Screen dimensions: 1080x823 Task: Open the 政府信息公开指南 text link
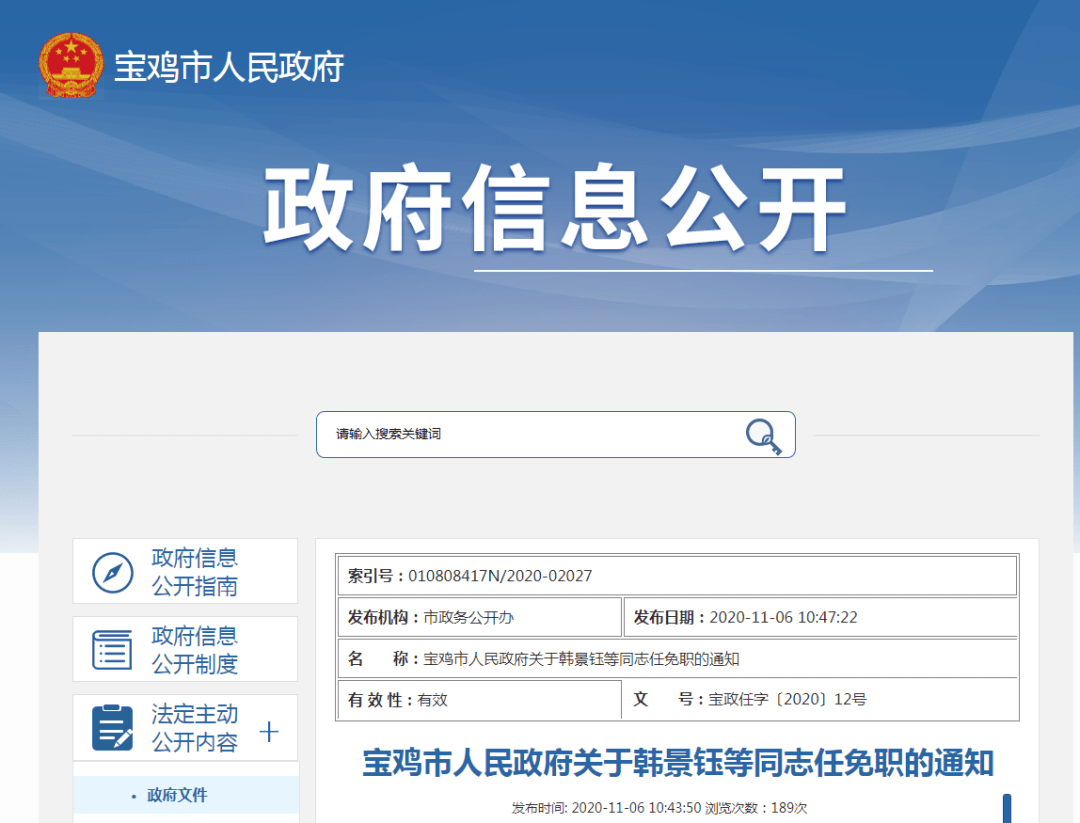coord(195,572)
